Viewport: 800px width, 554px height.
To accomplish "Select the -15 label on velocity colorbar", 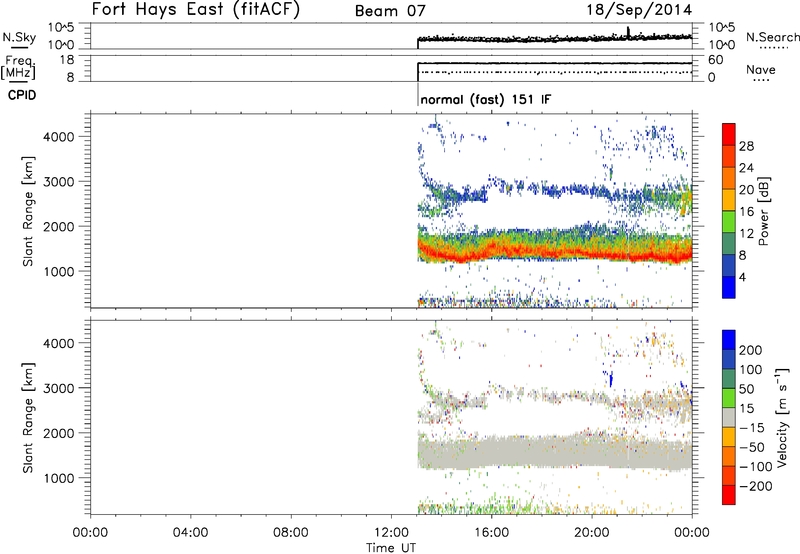I will pos(751,428).
